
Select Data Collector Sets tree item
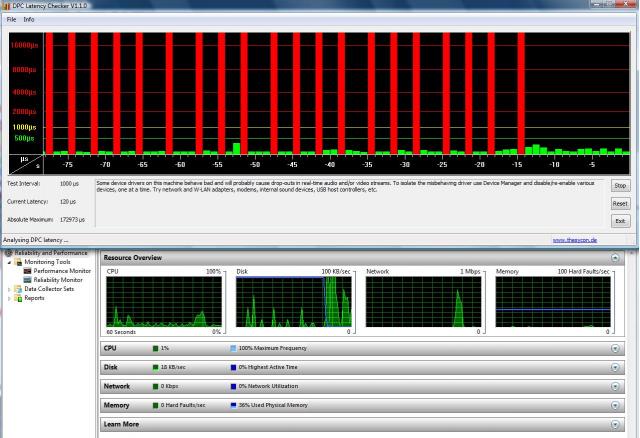point(49,289)
